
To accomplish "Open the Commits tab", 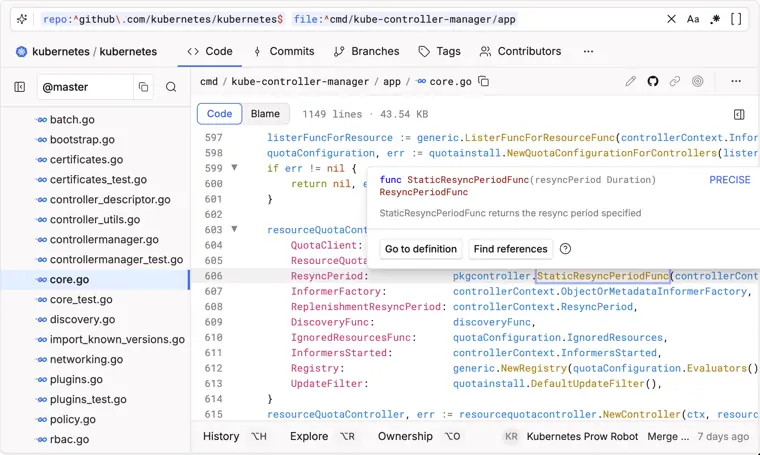I will tap(284, 51).
